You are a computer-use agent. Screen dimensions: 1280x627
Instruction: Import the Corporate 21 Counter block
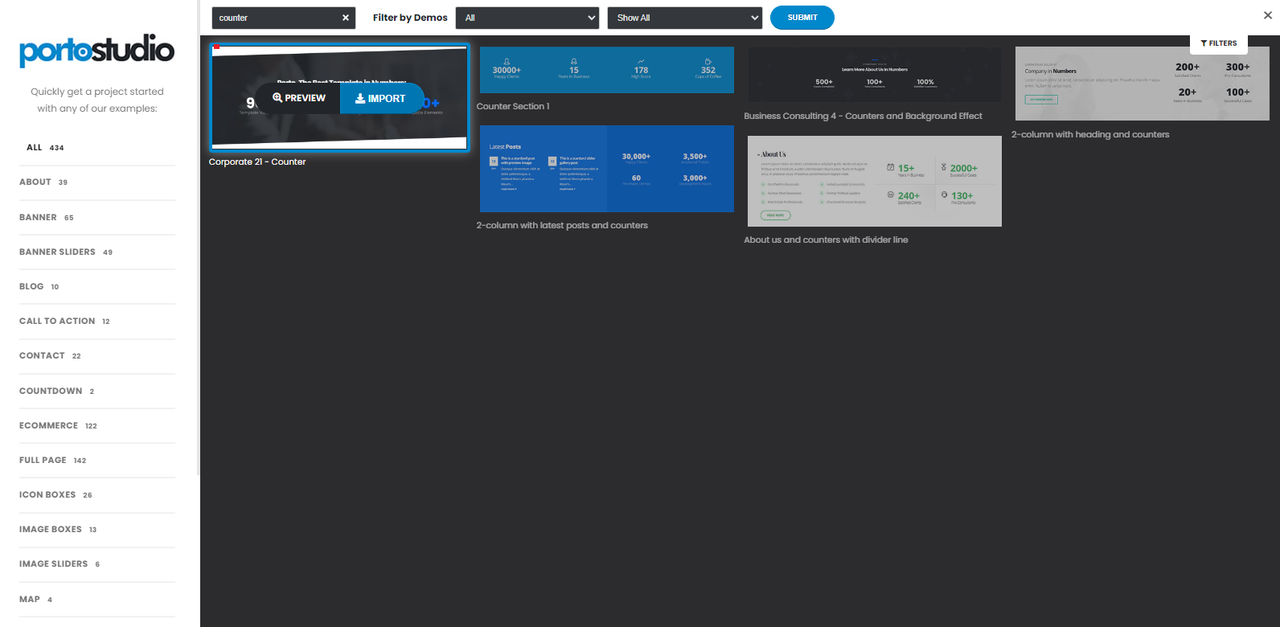pos(381,98)
